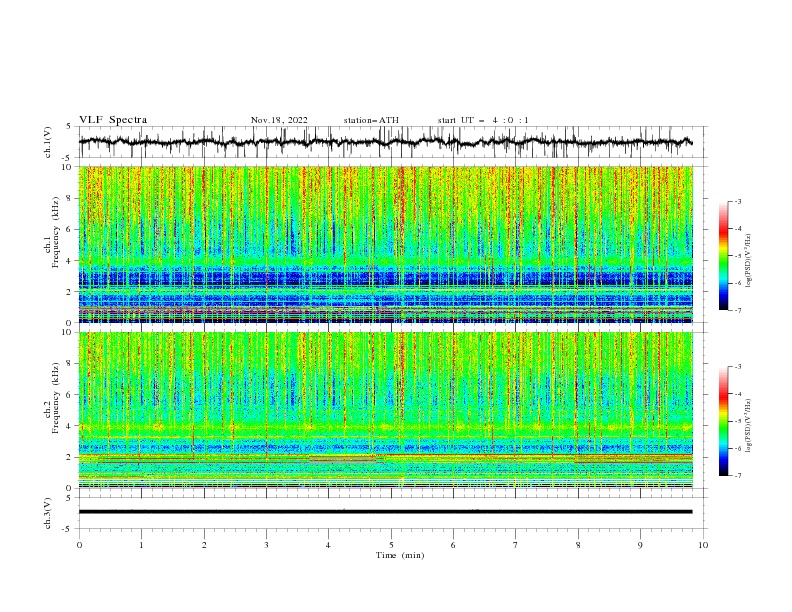Click the "2" tick on the time axis
Image resolution: width=792 pixels, height=612 pixels.
click(204, 545)
